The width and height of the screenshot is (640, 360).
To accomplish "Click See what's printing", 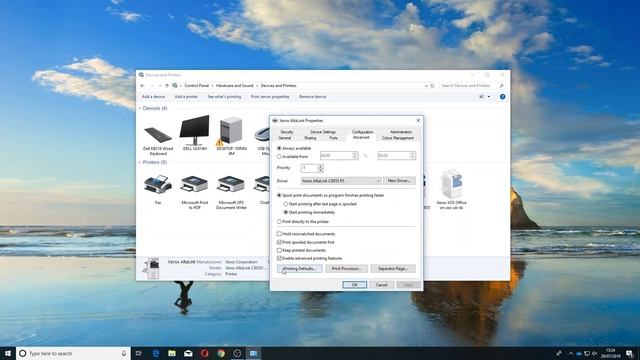I will pos(224,97).
